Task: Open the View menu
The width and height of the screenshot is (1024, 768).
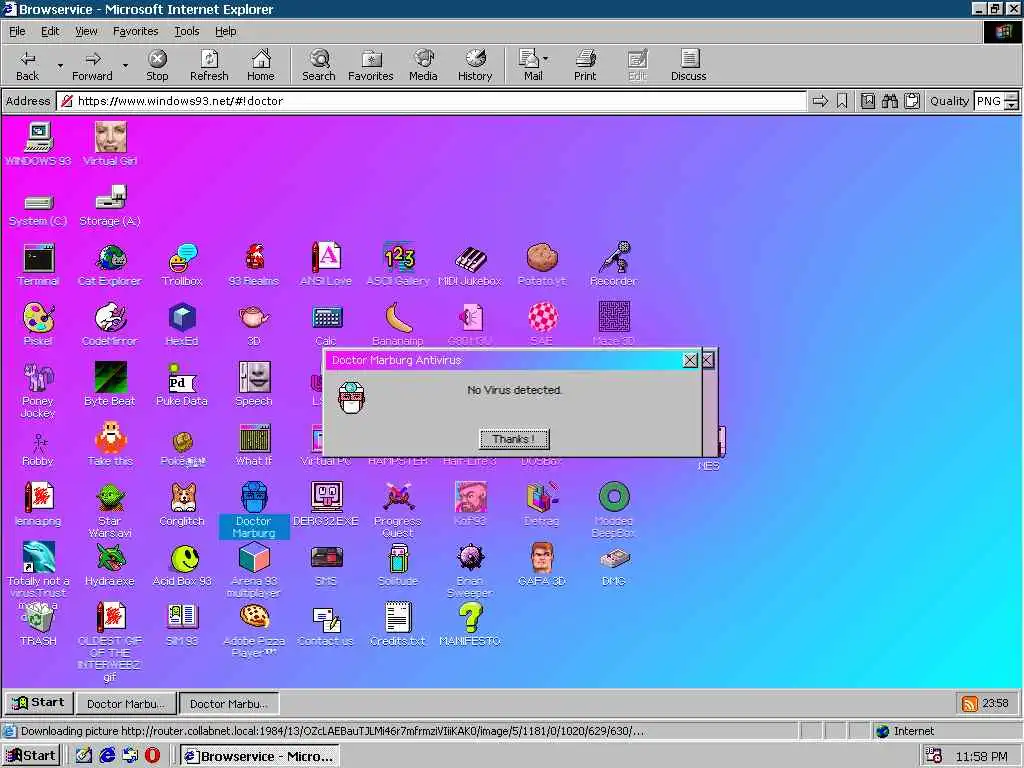Action: point(86,31)
